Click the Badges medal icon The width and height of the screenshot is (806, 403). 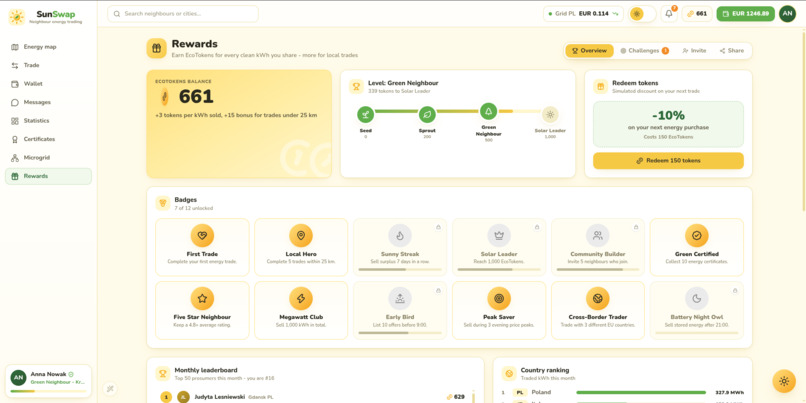click(x=163, y=203)
